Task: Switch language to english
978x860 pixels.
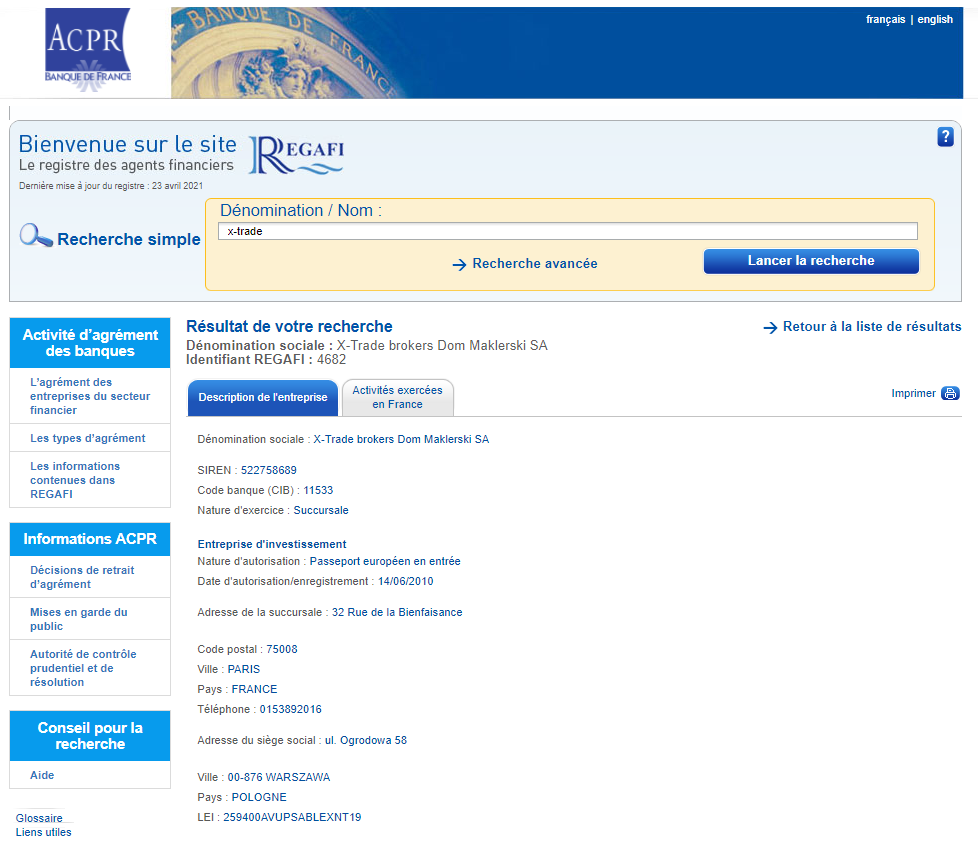Action: pyautogui.click(x=935, y=19)
